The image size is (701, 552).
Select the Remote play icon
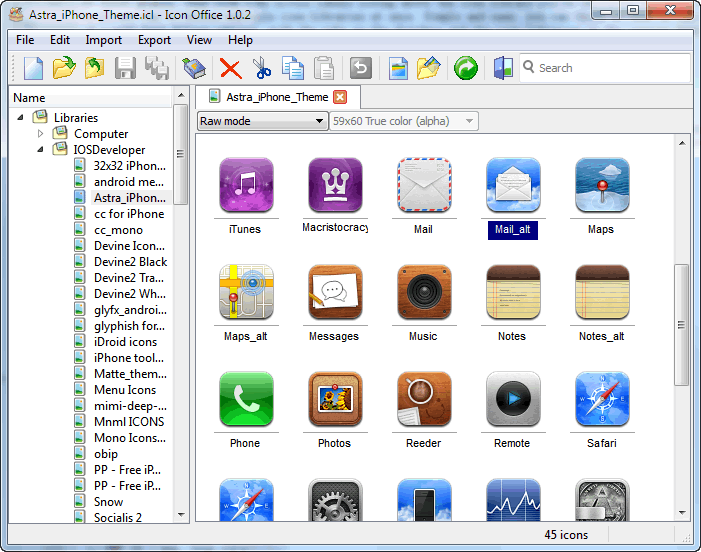click(513, 398)
